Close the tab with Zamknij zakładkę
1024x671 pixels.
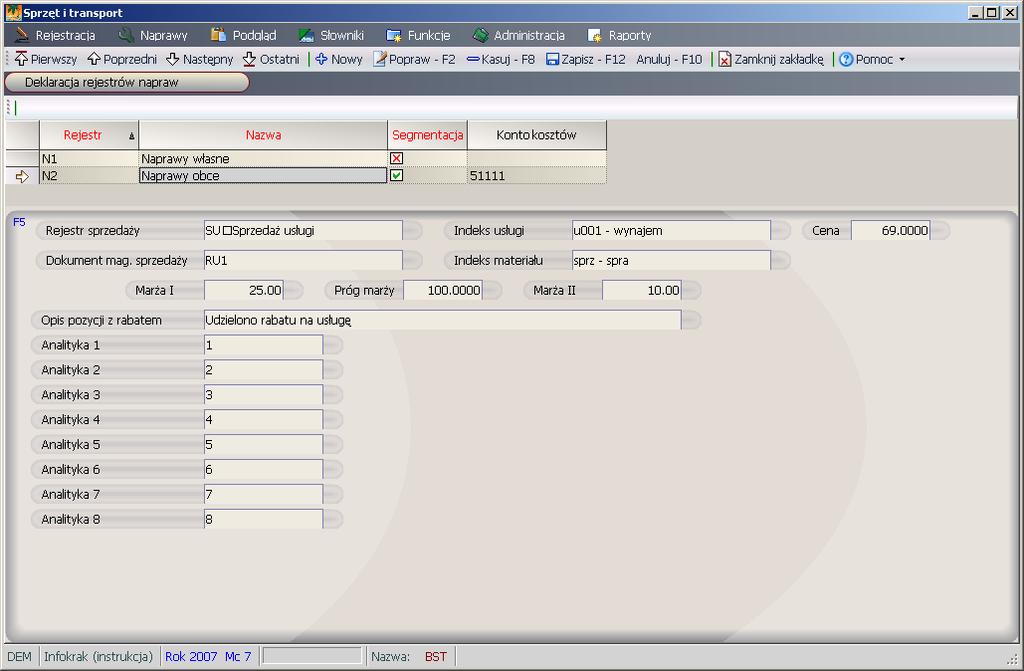click(x=771, y=59)
